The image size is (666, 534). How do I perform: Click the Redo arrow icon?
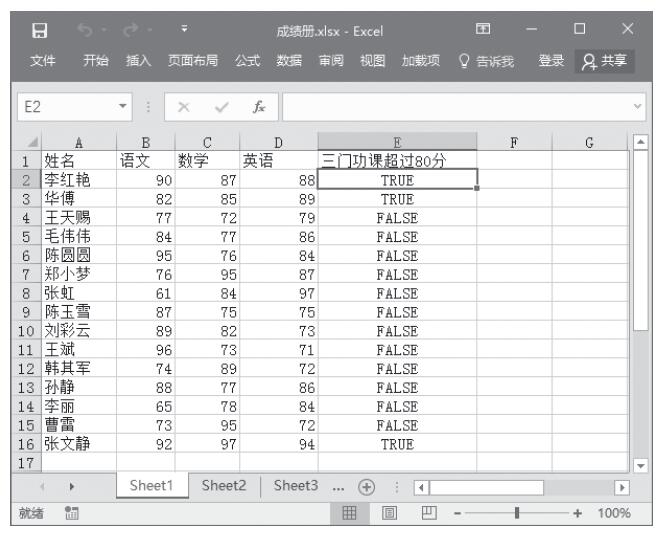[128, 27]
